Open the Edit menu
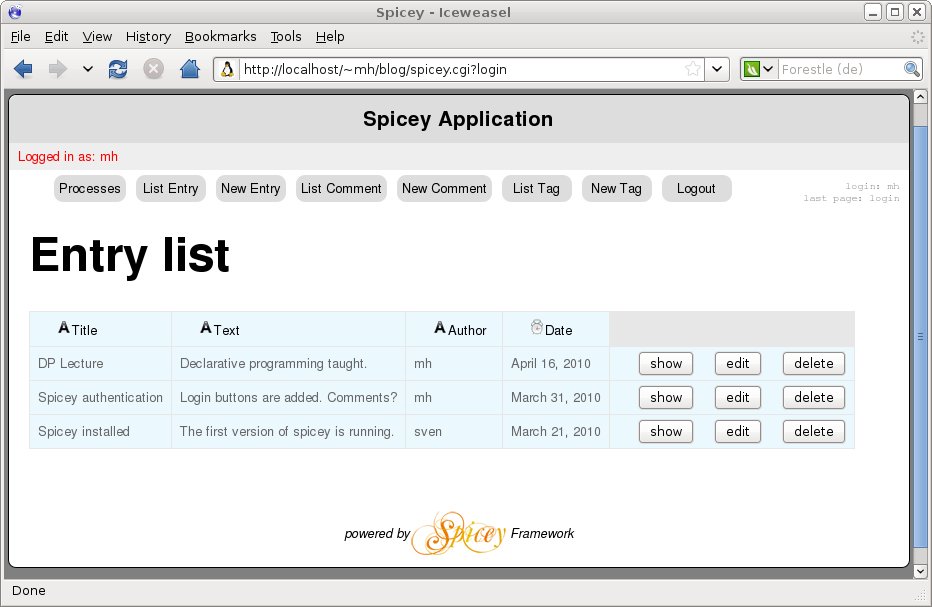This screenshot has height=607, width=932. [x=56, y=37]
